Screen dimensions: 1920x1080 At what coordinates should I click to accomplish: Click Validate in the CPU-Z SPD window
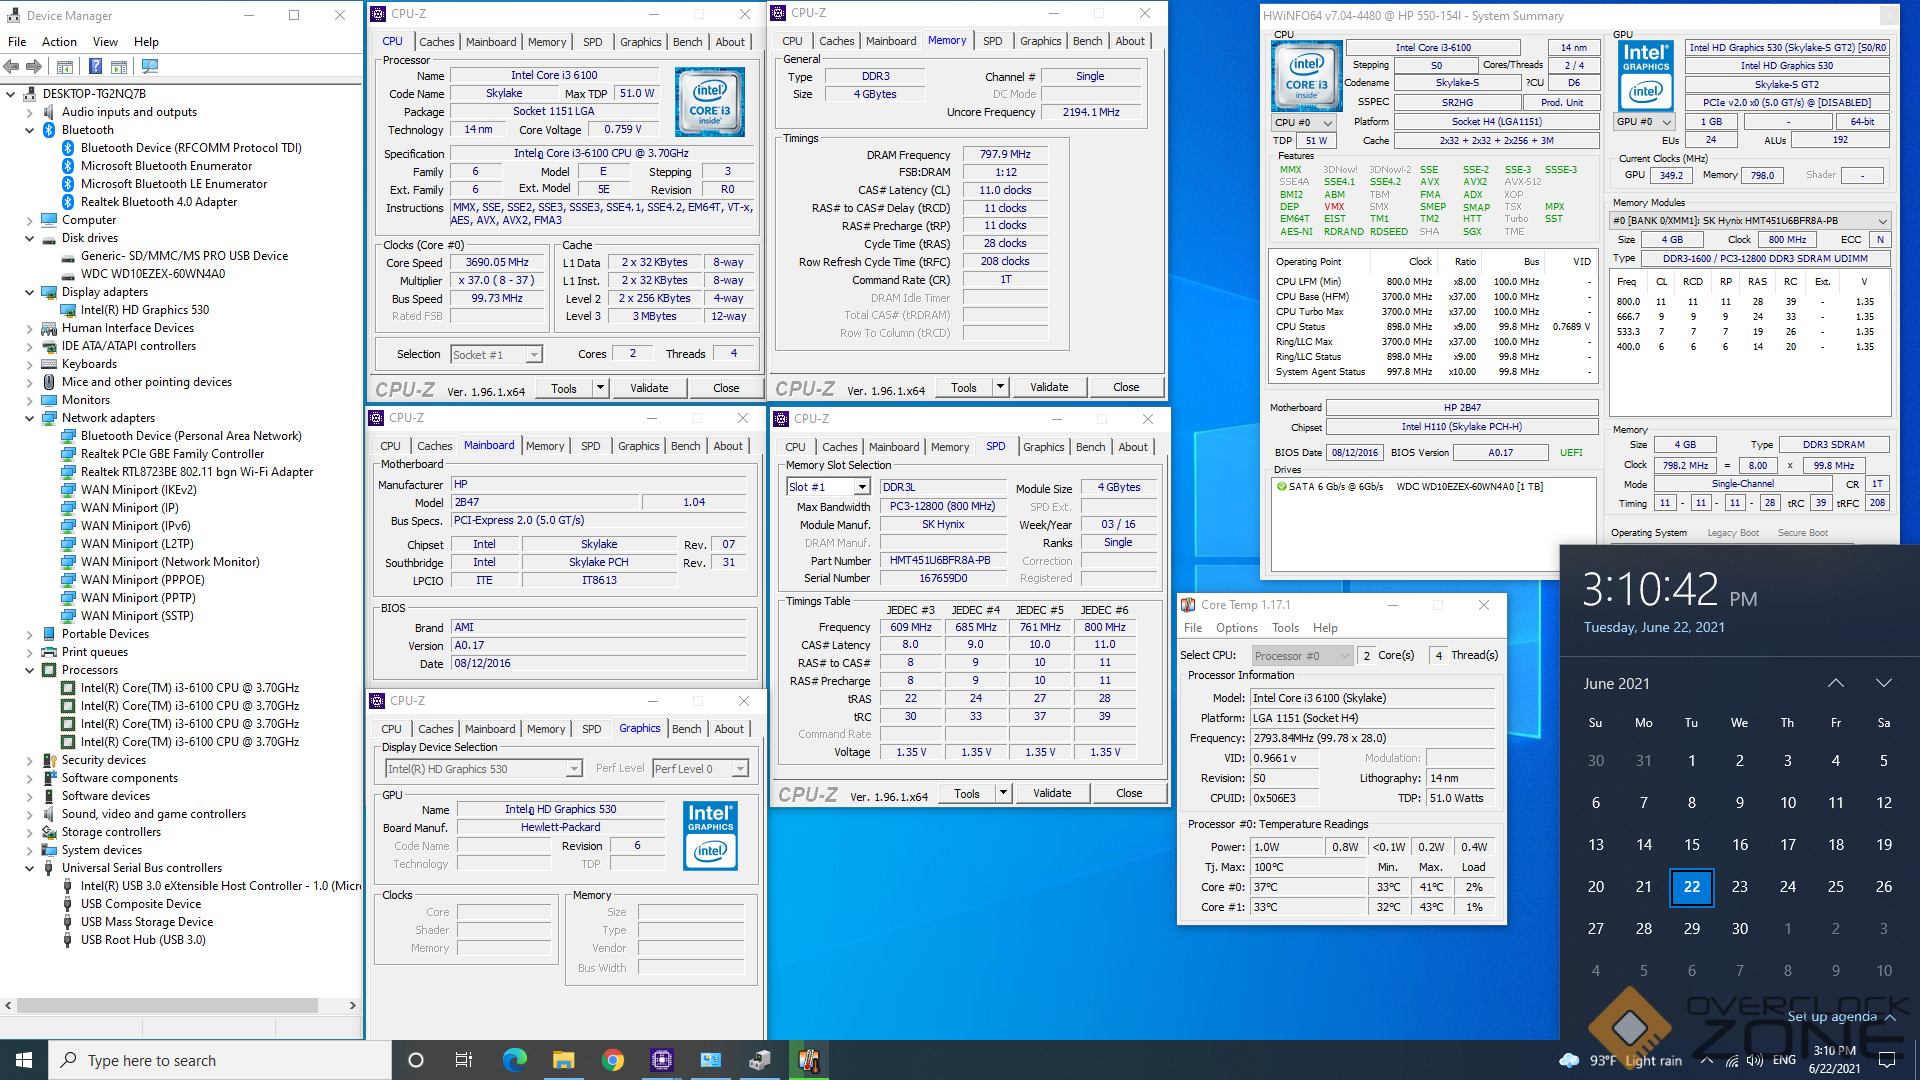(1051, 793)
